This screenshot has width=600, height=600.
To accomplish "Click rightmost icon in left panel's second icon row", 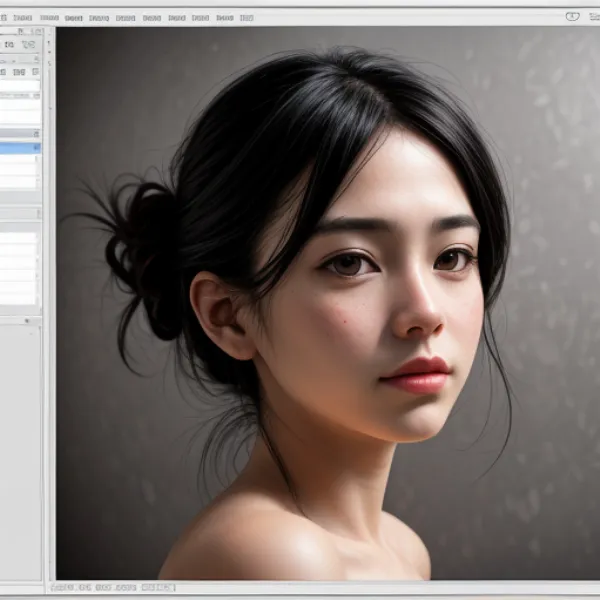I will 35,72.
